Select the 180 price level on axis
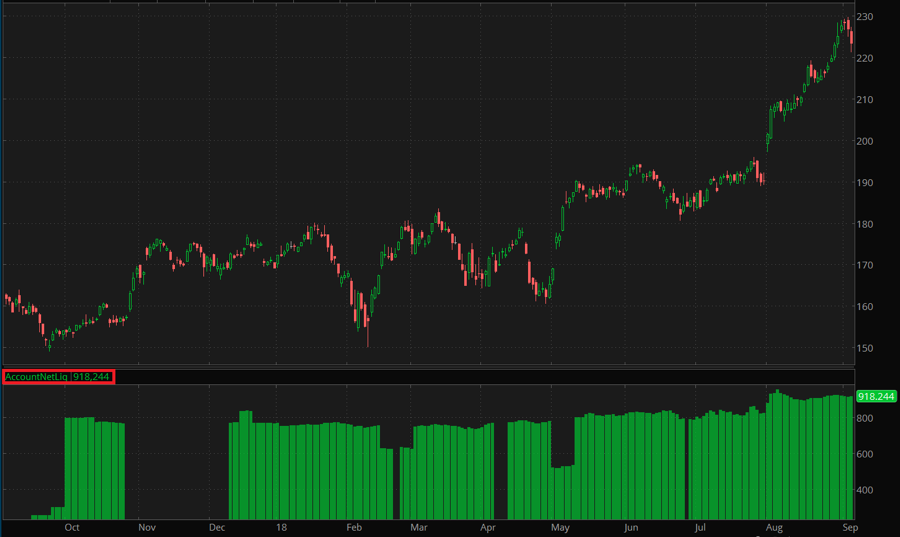This screenshot has height=537, width=900. 866,224
